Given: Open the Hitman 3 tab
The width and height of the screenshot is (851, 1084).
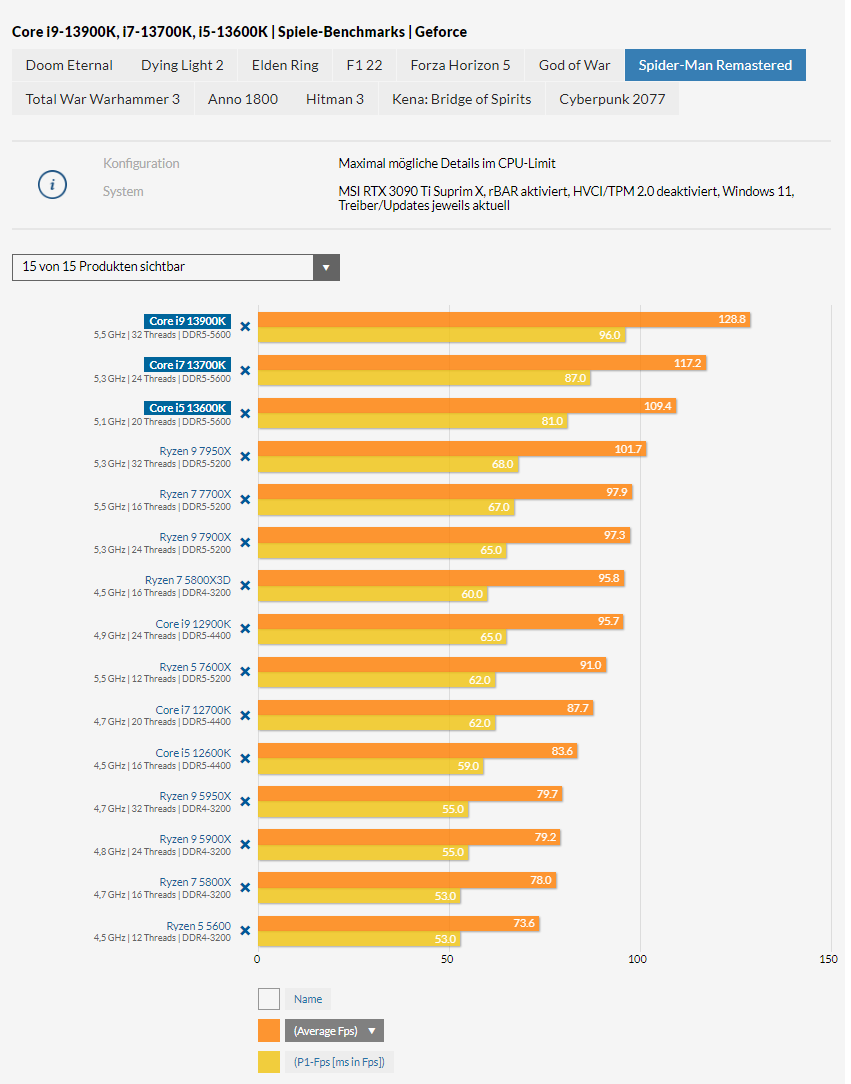Looking at the screenshot, I should point(335,99).
